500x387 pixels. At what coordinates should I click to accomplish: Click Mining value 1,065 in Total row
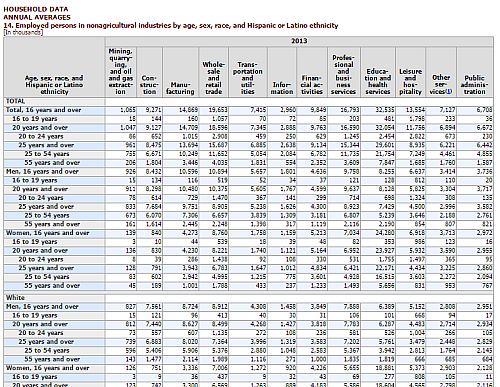128,110
